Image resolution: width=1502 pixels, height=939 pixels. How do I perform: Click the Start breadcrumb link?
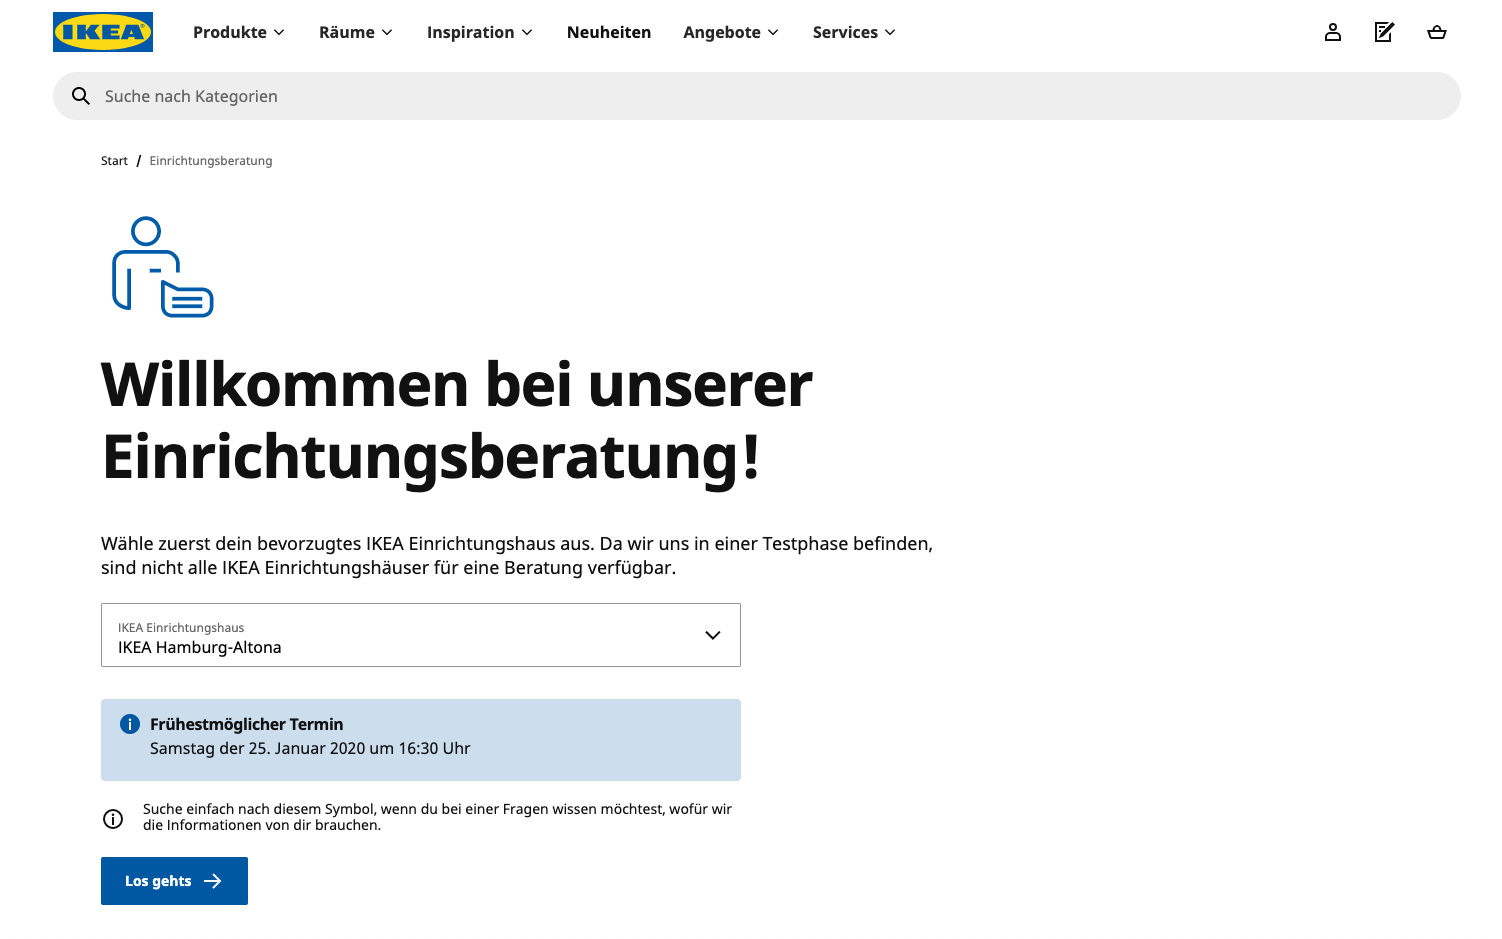tap(114, 161)
